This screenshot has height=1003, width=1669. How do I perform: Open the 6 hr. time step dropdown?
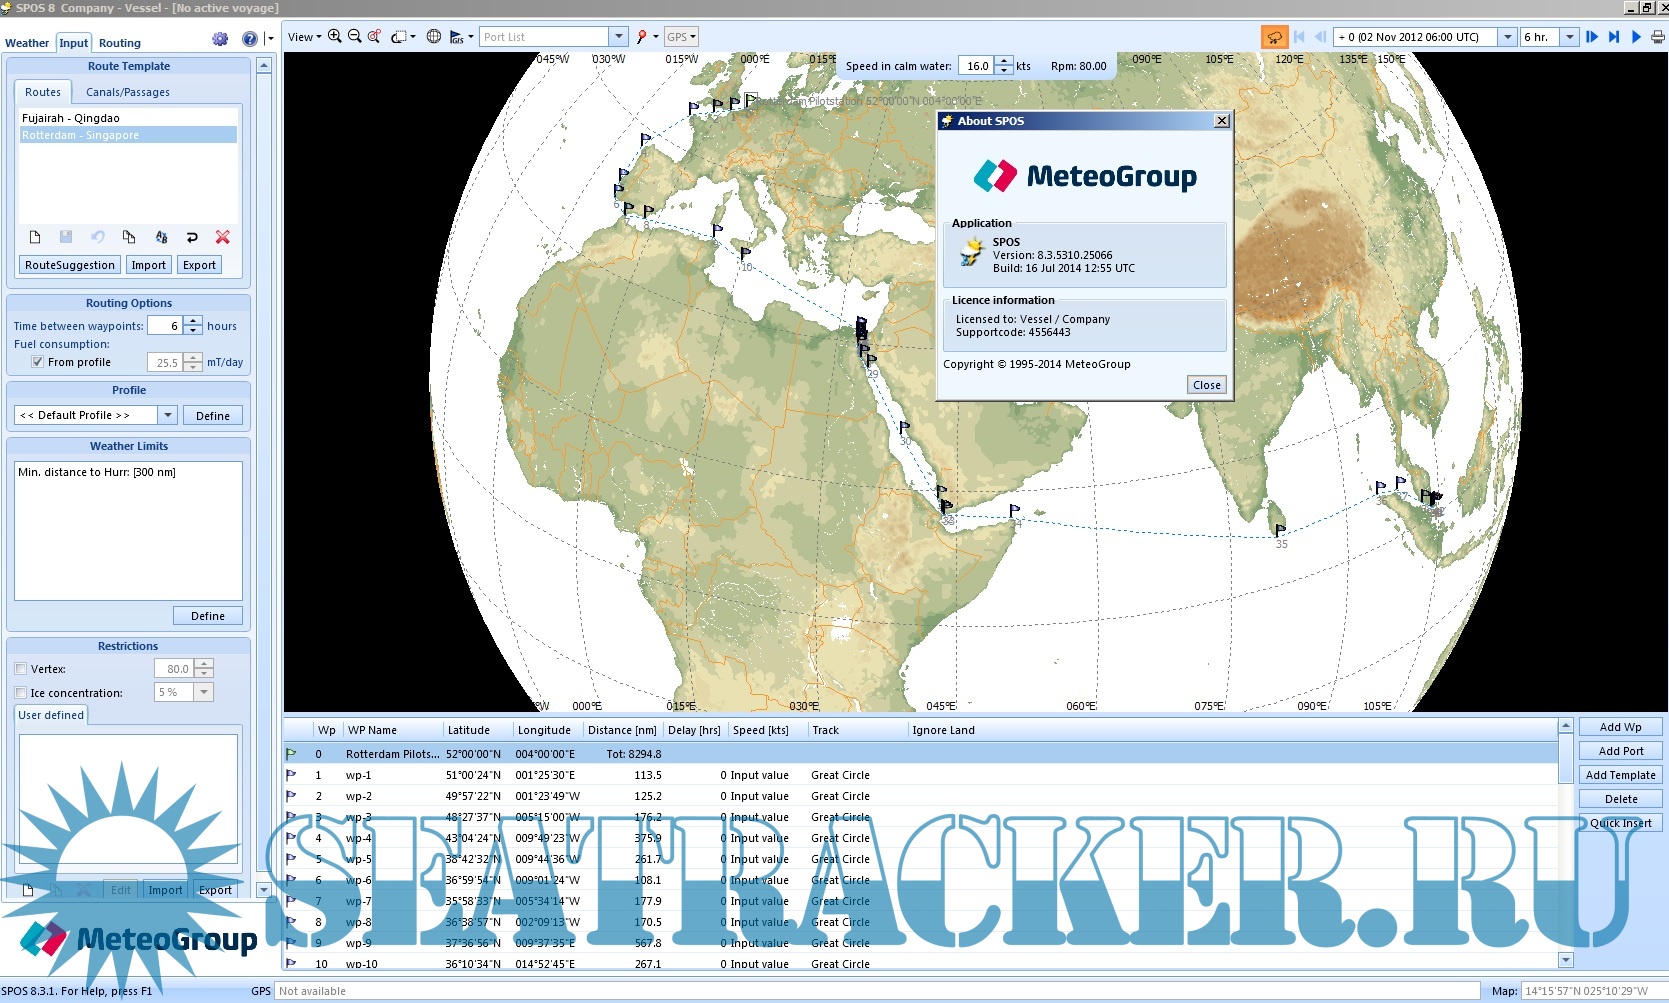click(1568, 37)
